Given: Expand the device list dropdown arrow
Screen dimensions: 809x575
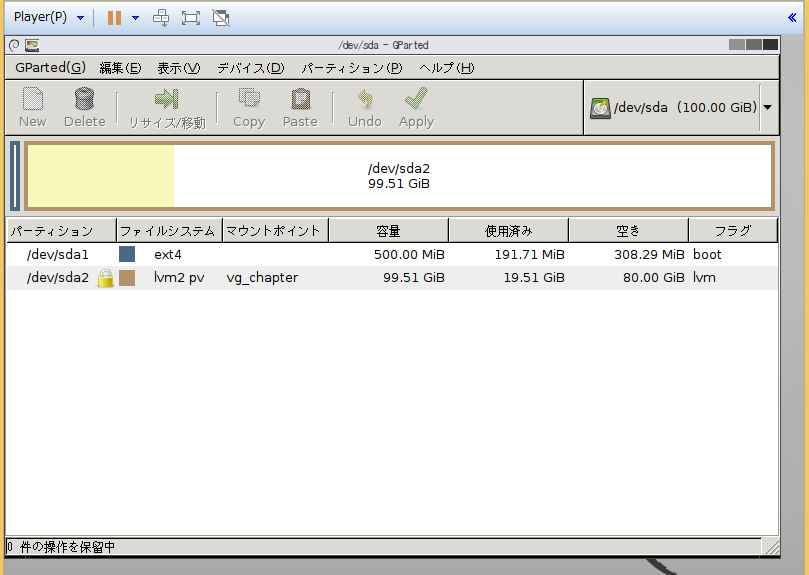Looking at the screenshot, I should coord(768,107).
